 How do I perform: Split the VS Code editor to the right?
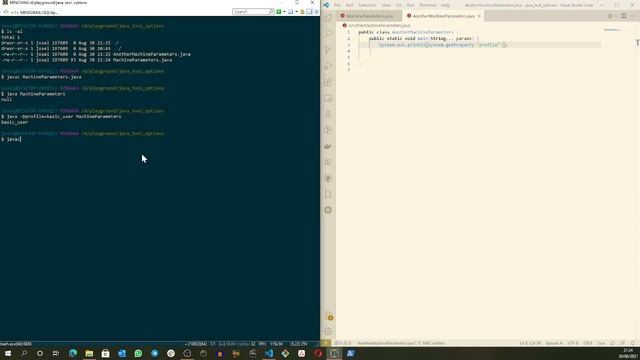click(x=624, y=16)
